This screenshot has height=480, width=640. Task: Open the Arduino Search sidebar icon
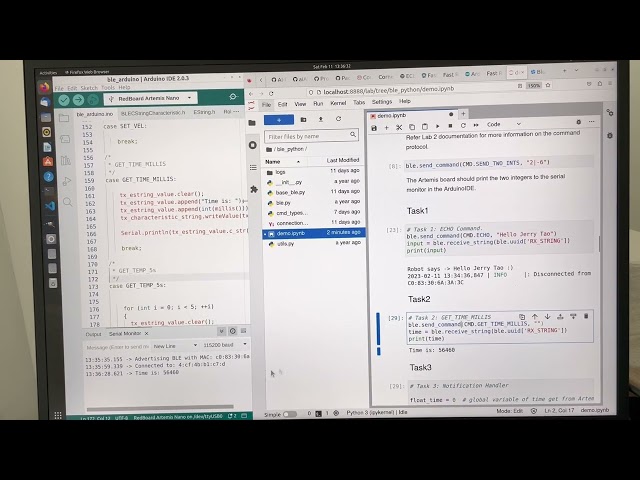click(68, 202)
